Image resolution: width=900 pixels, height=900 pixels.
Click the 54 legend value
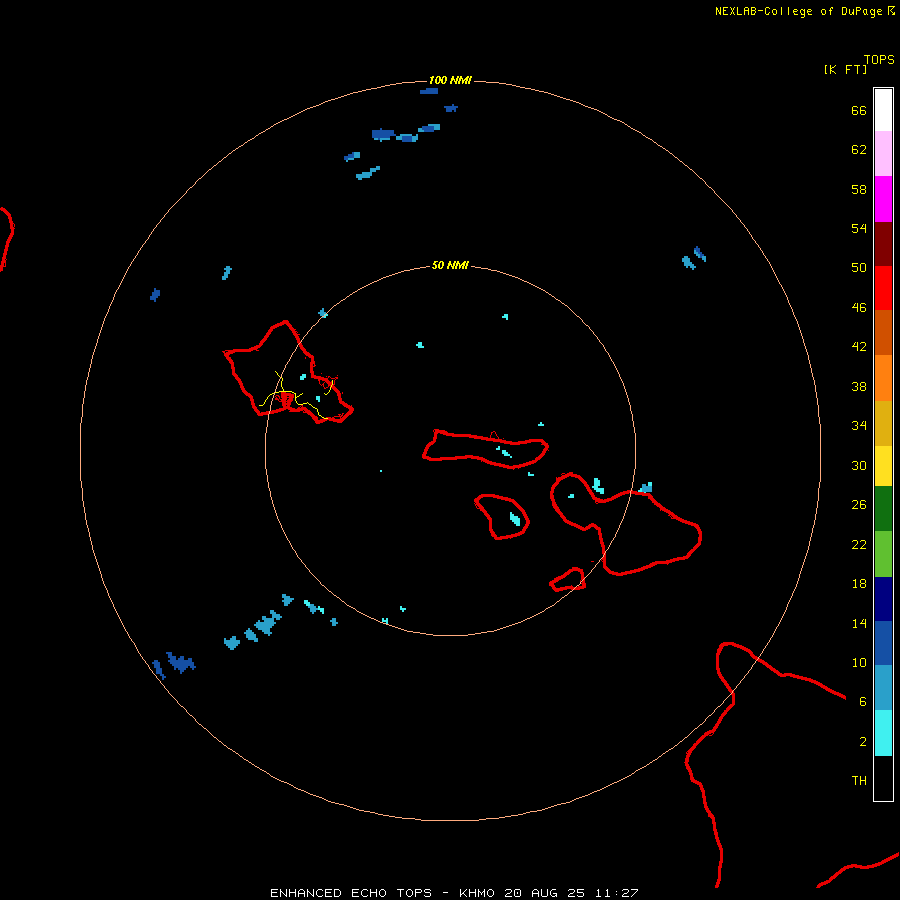click(x=859, y=228)
